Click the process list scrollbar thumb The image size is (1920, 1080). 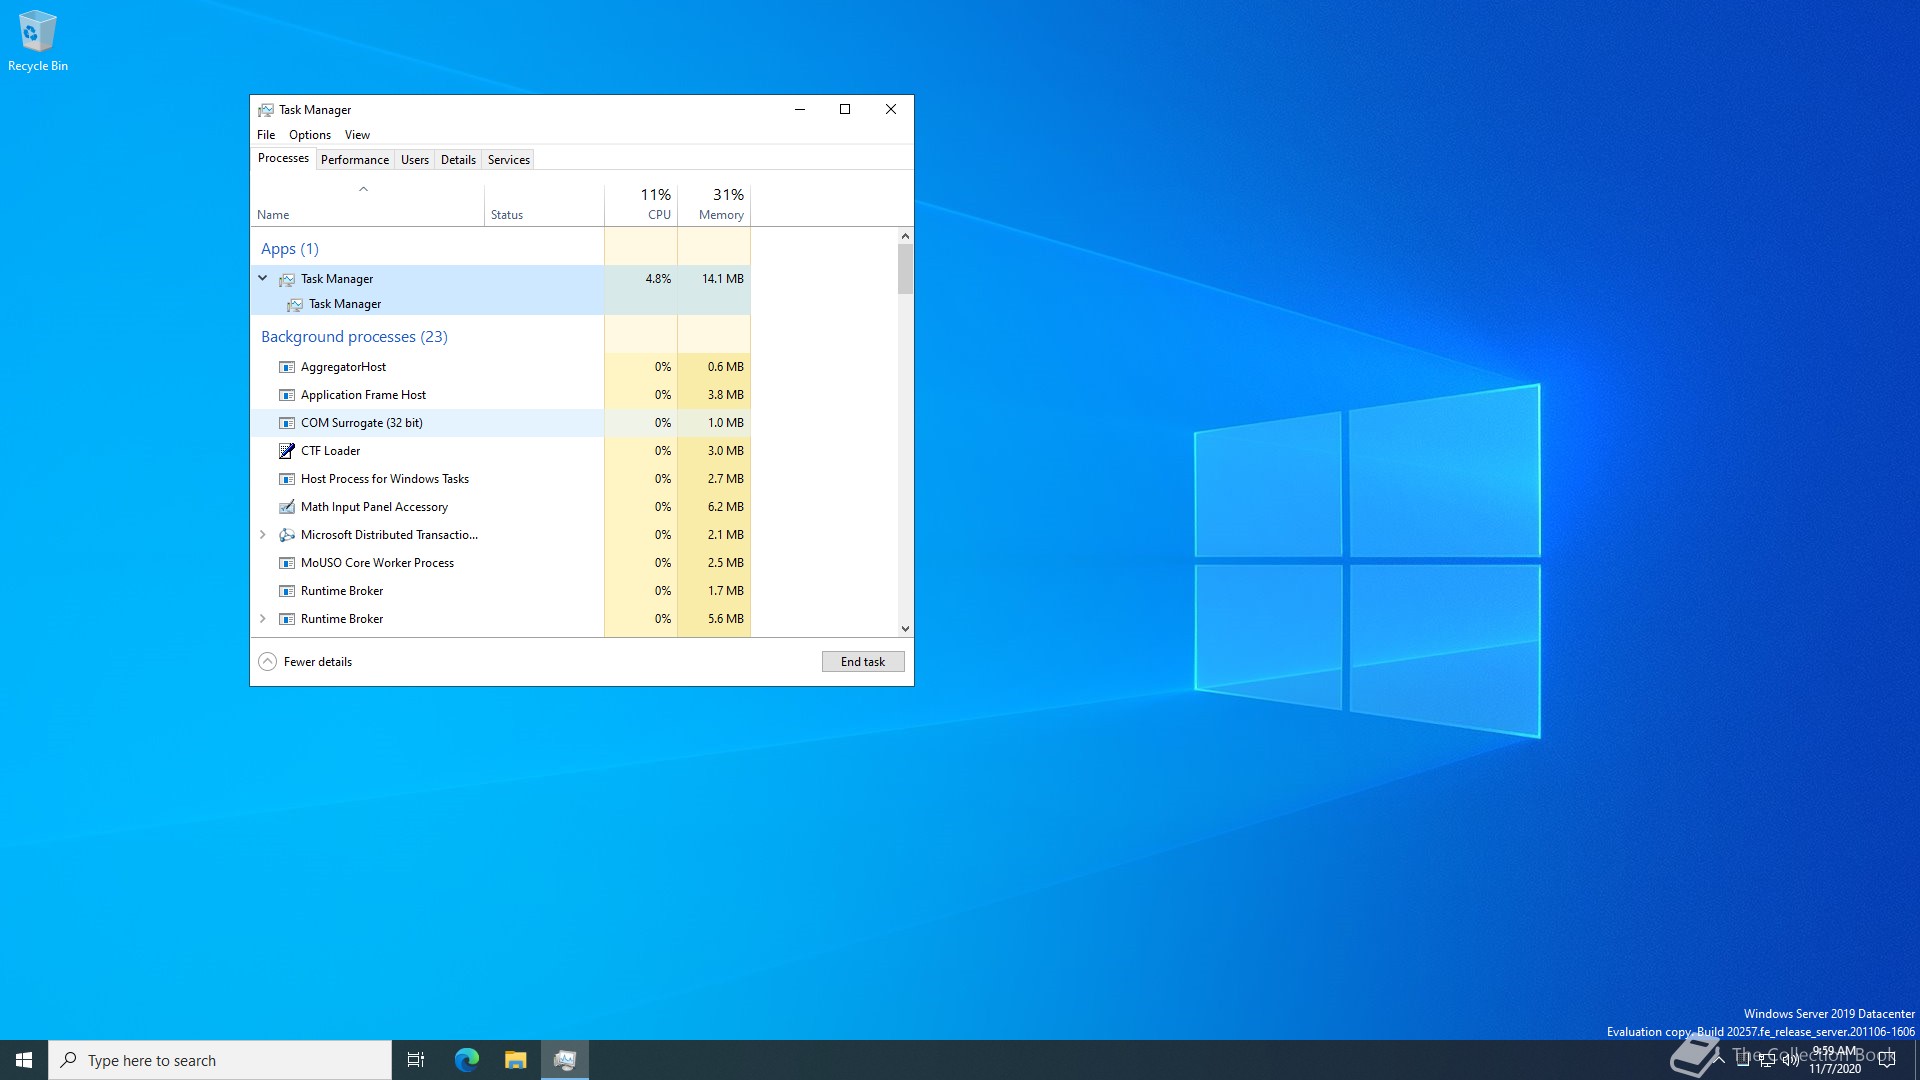(x=905, y=269)
